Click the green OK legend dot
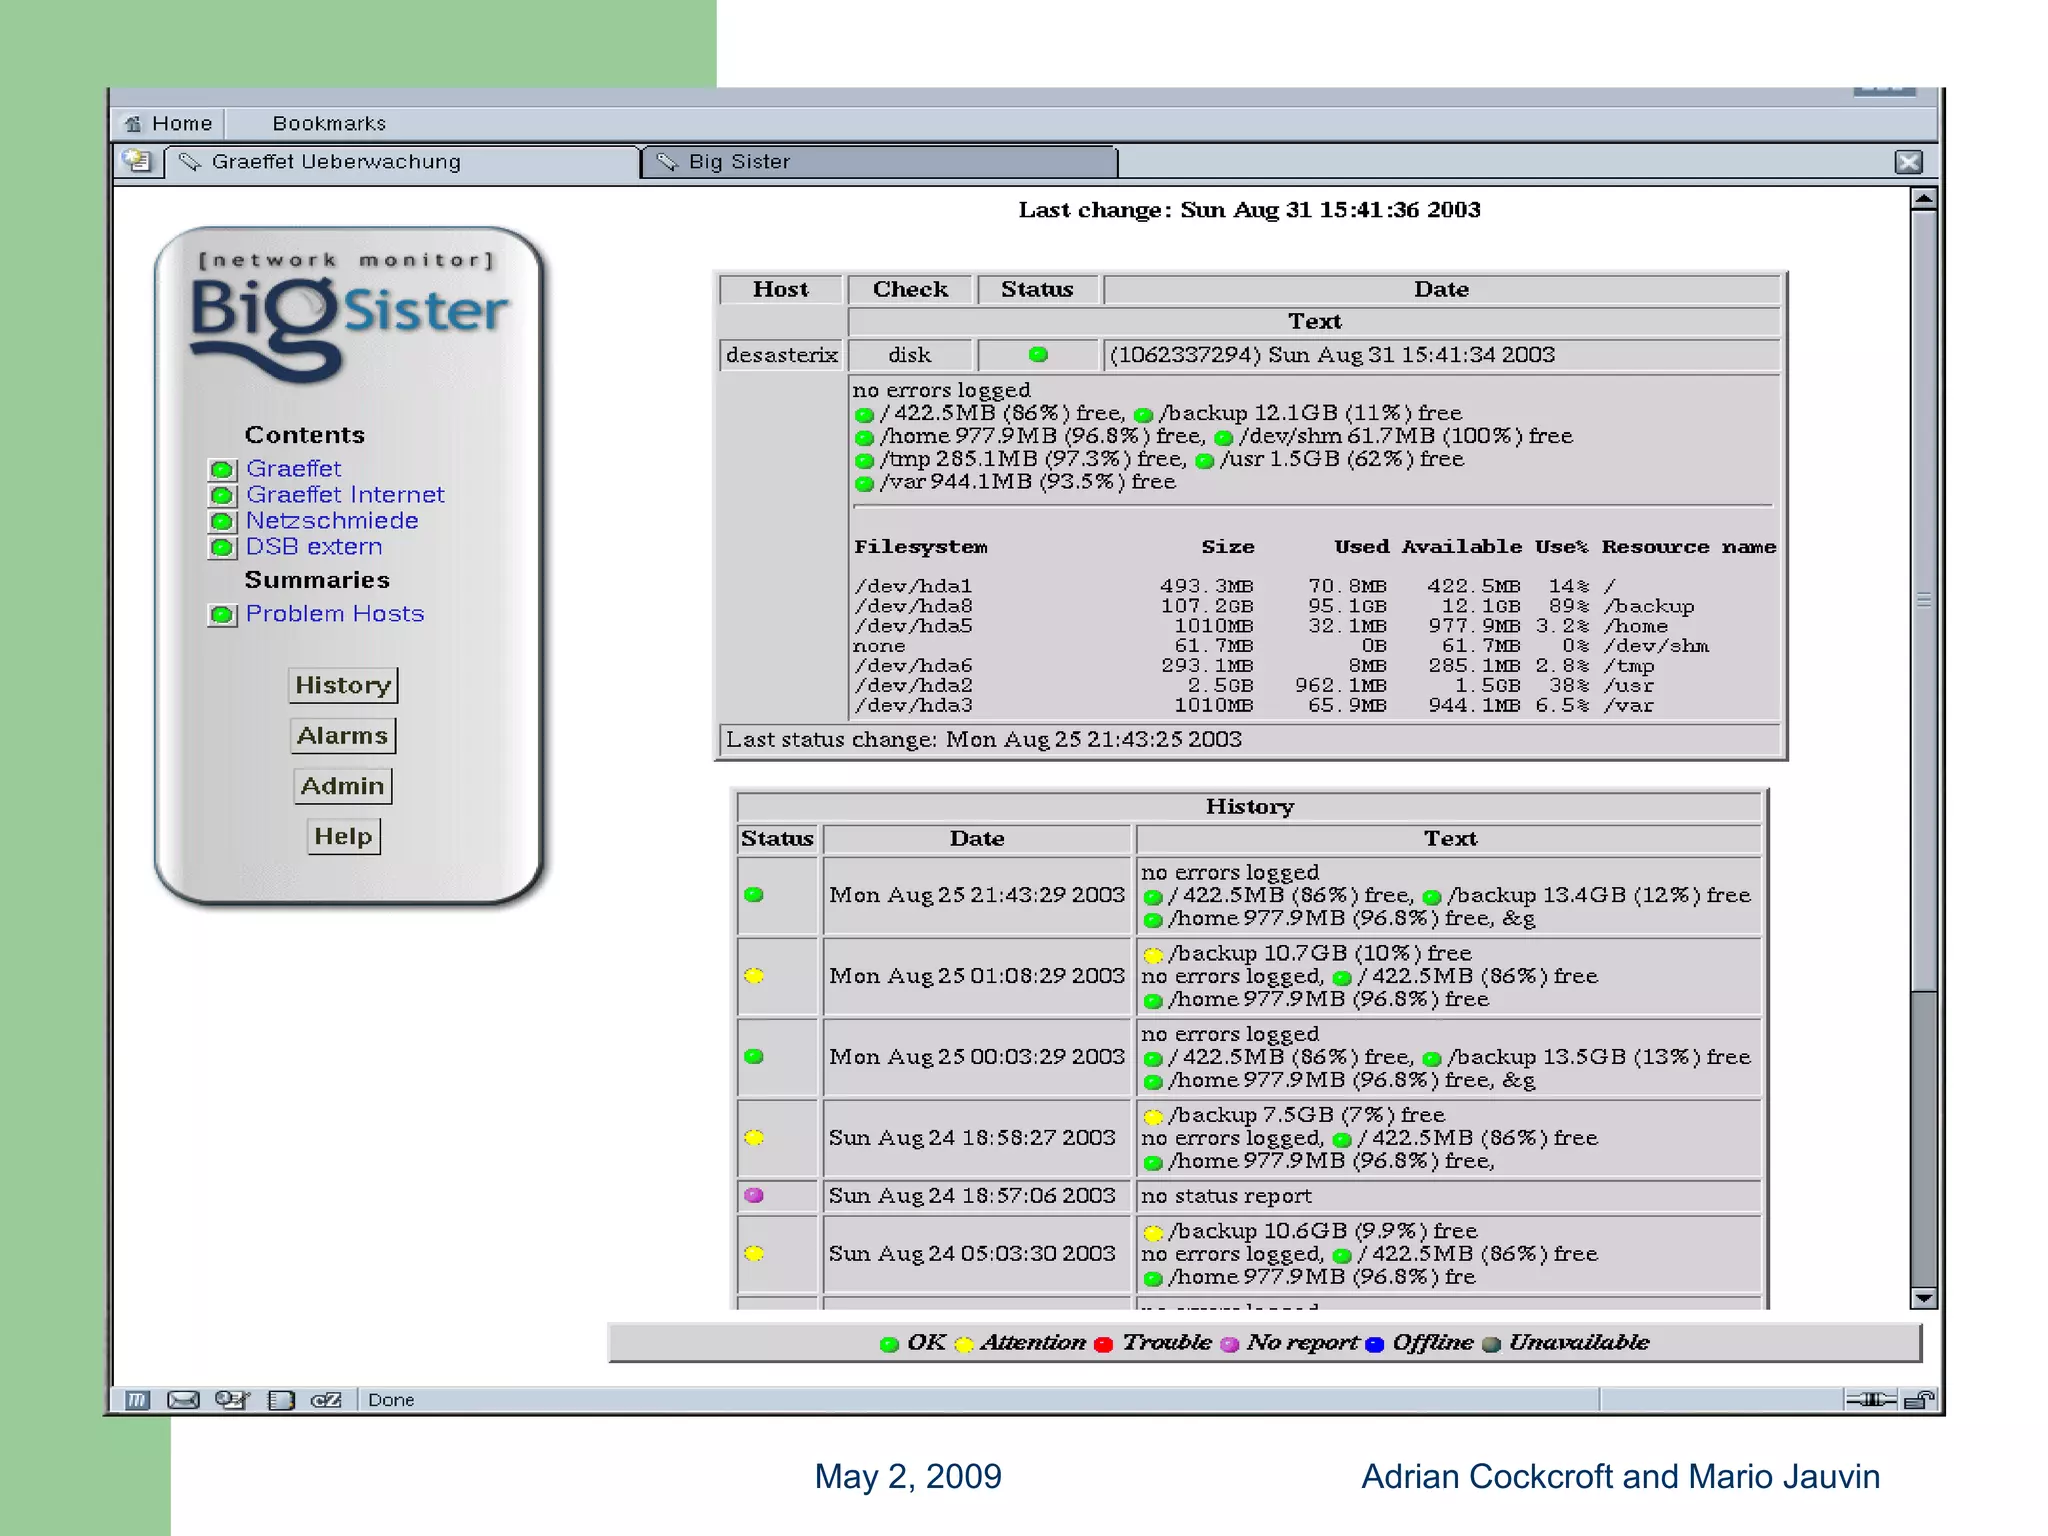 (889, 1345)
